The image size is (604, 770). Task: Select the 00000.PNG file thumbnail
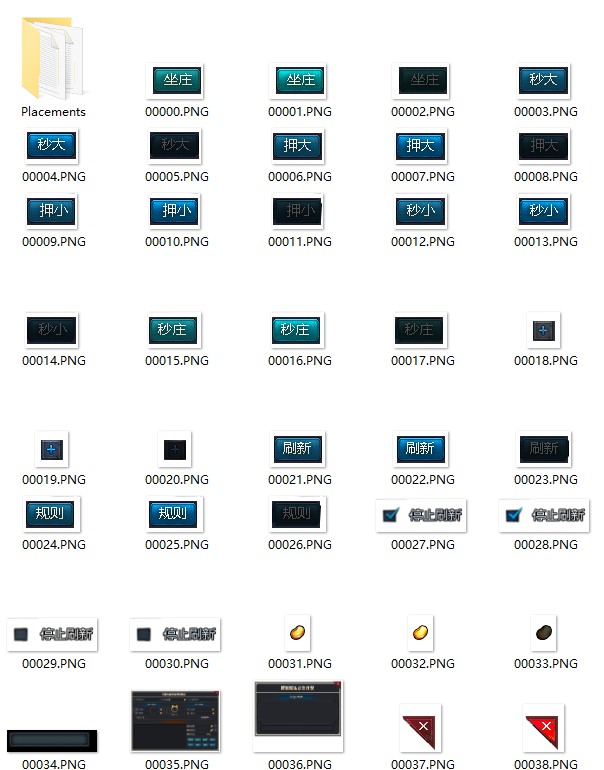point(177,81)
